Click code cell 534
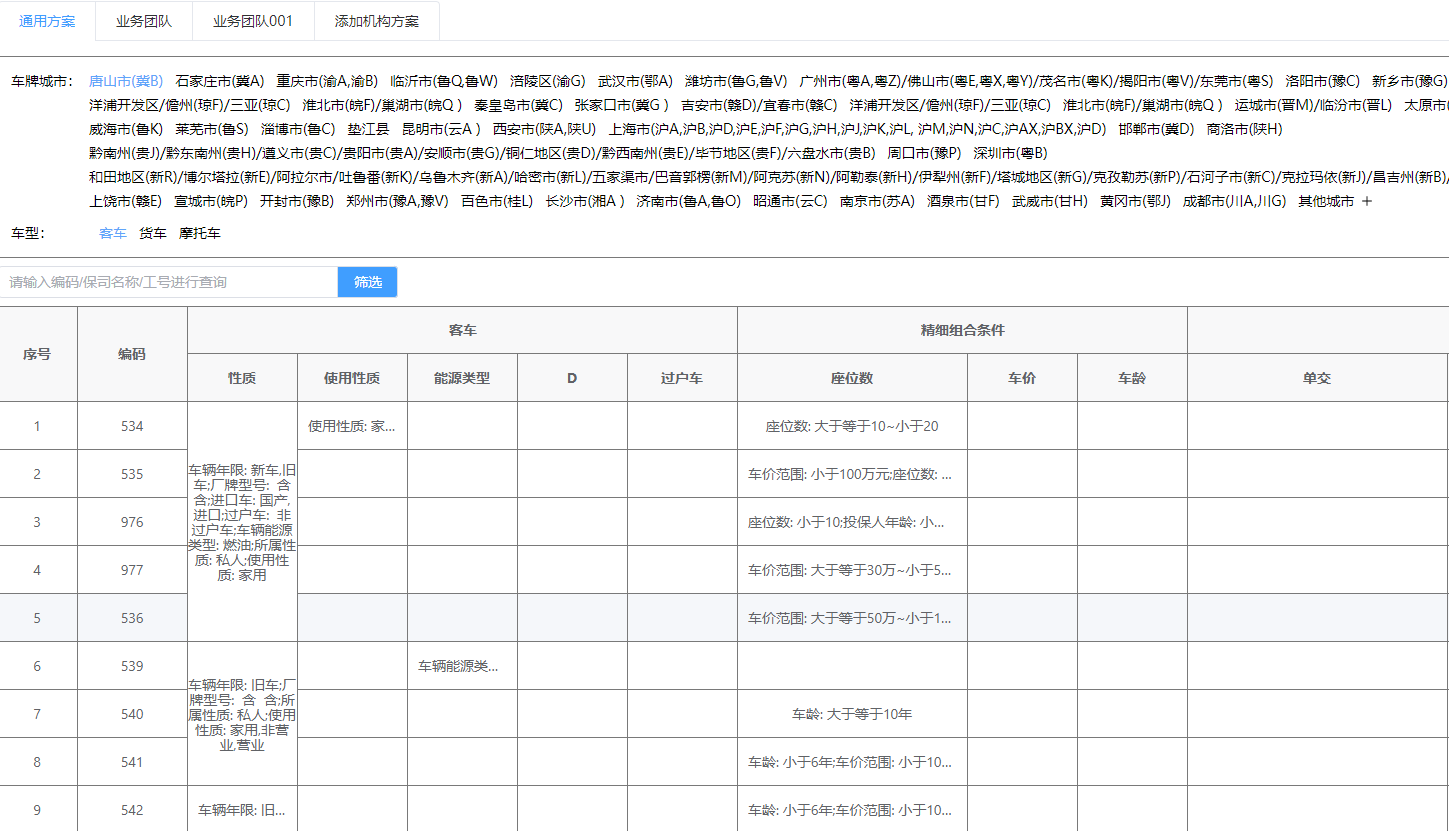1449x831 pixels. click(132, 426)
